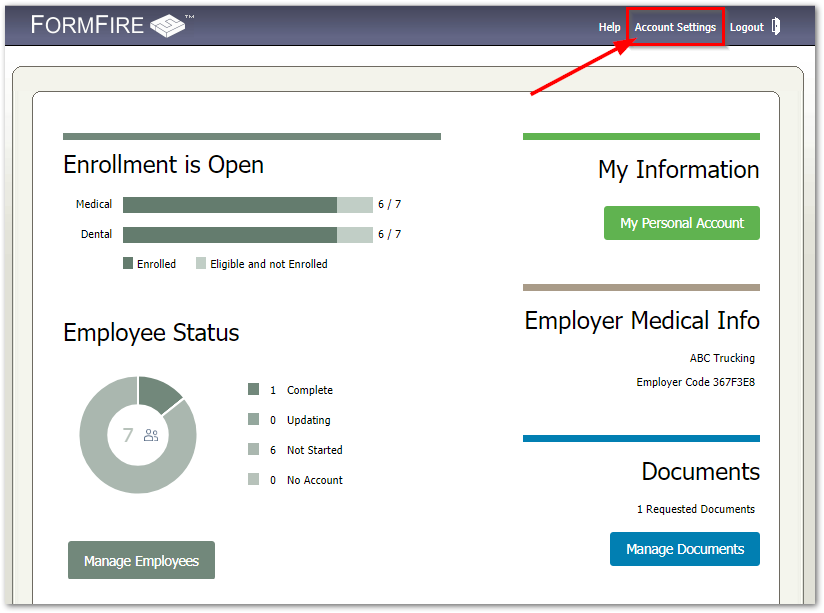
Task: Click the 'Not Started' status label
Action: tap(315, 450)
